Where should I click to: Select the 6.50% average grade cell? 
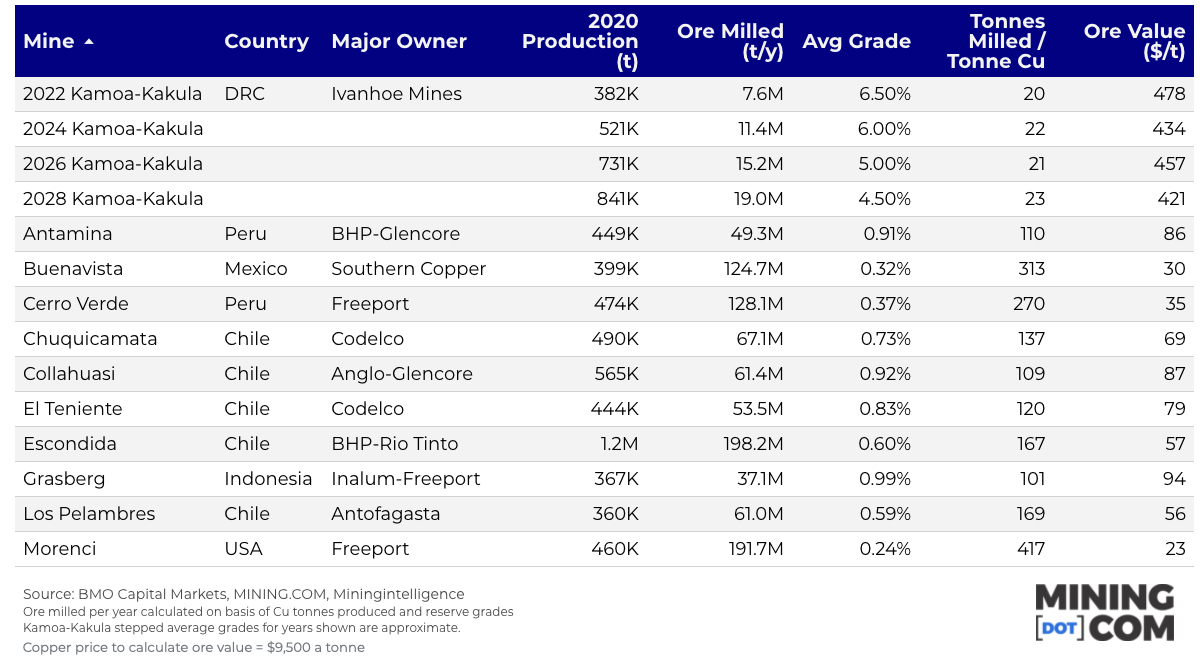click(x=884, y=94)
